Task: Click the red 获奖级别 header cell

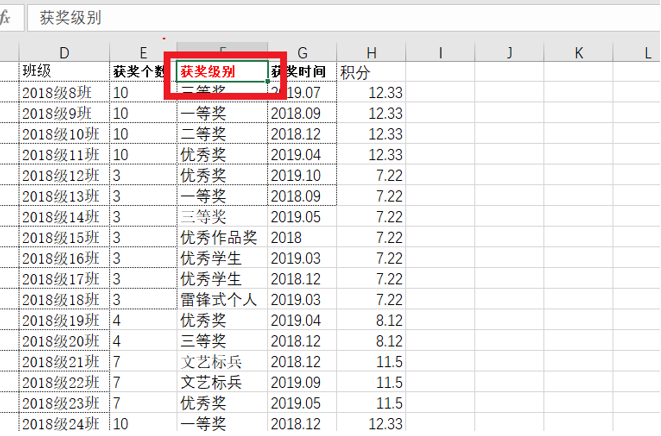Action: (222, 72)
